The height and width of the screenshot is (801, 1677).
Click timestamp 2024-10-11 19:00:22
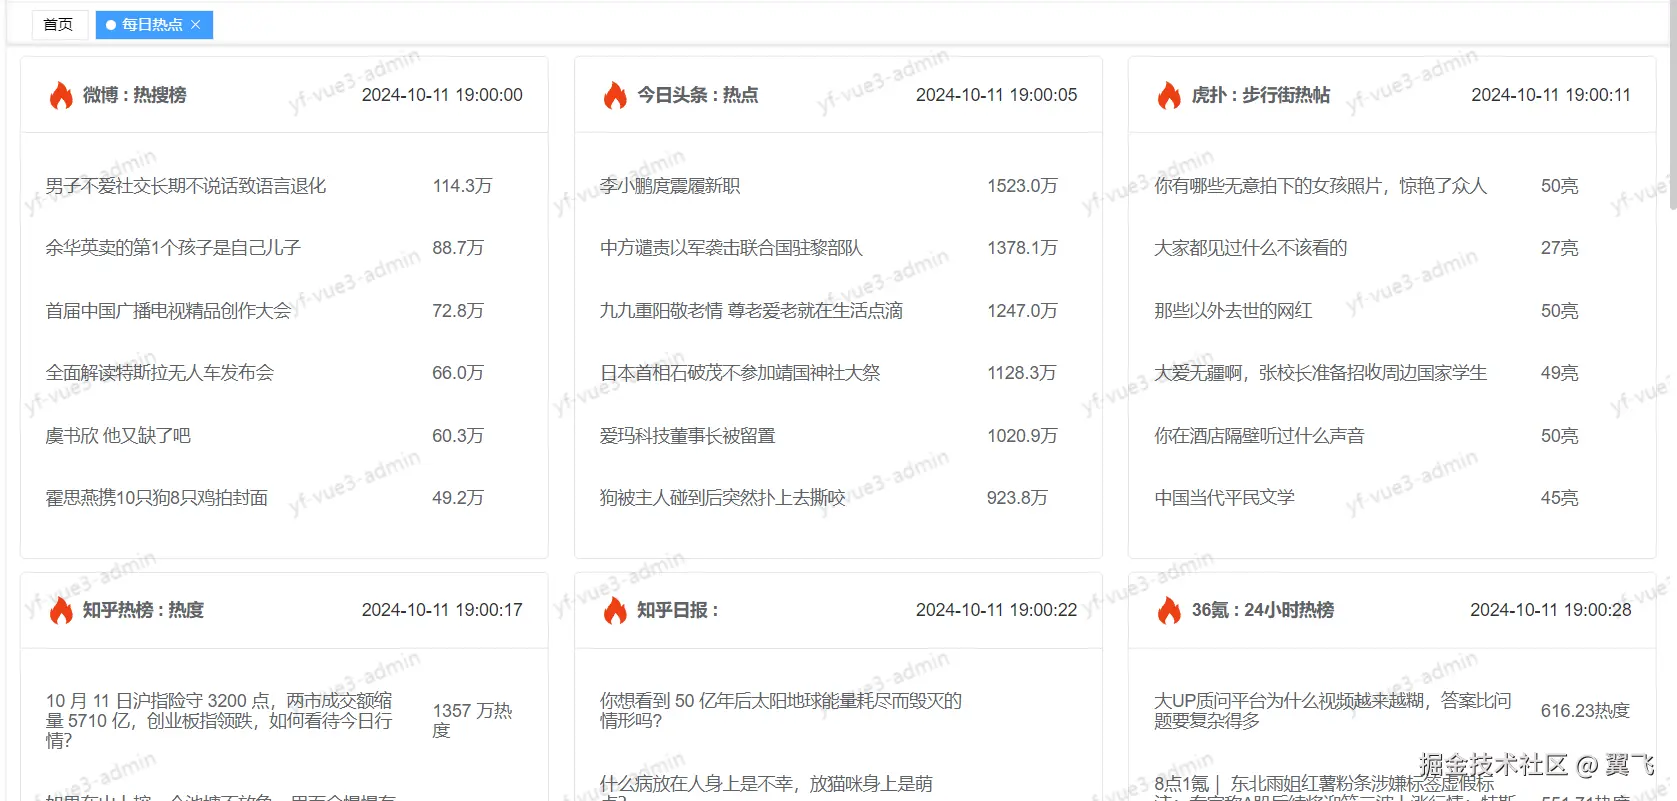(x=997, y=610)
